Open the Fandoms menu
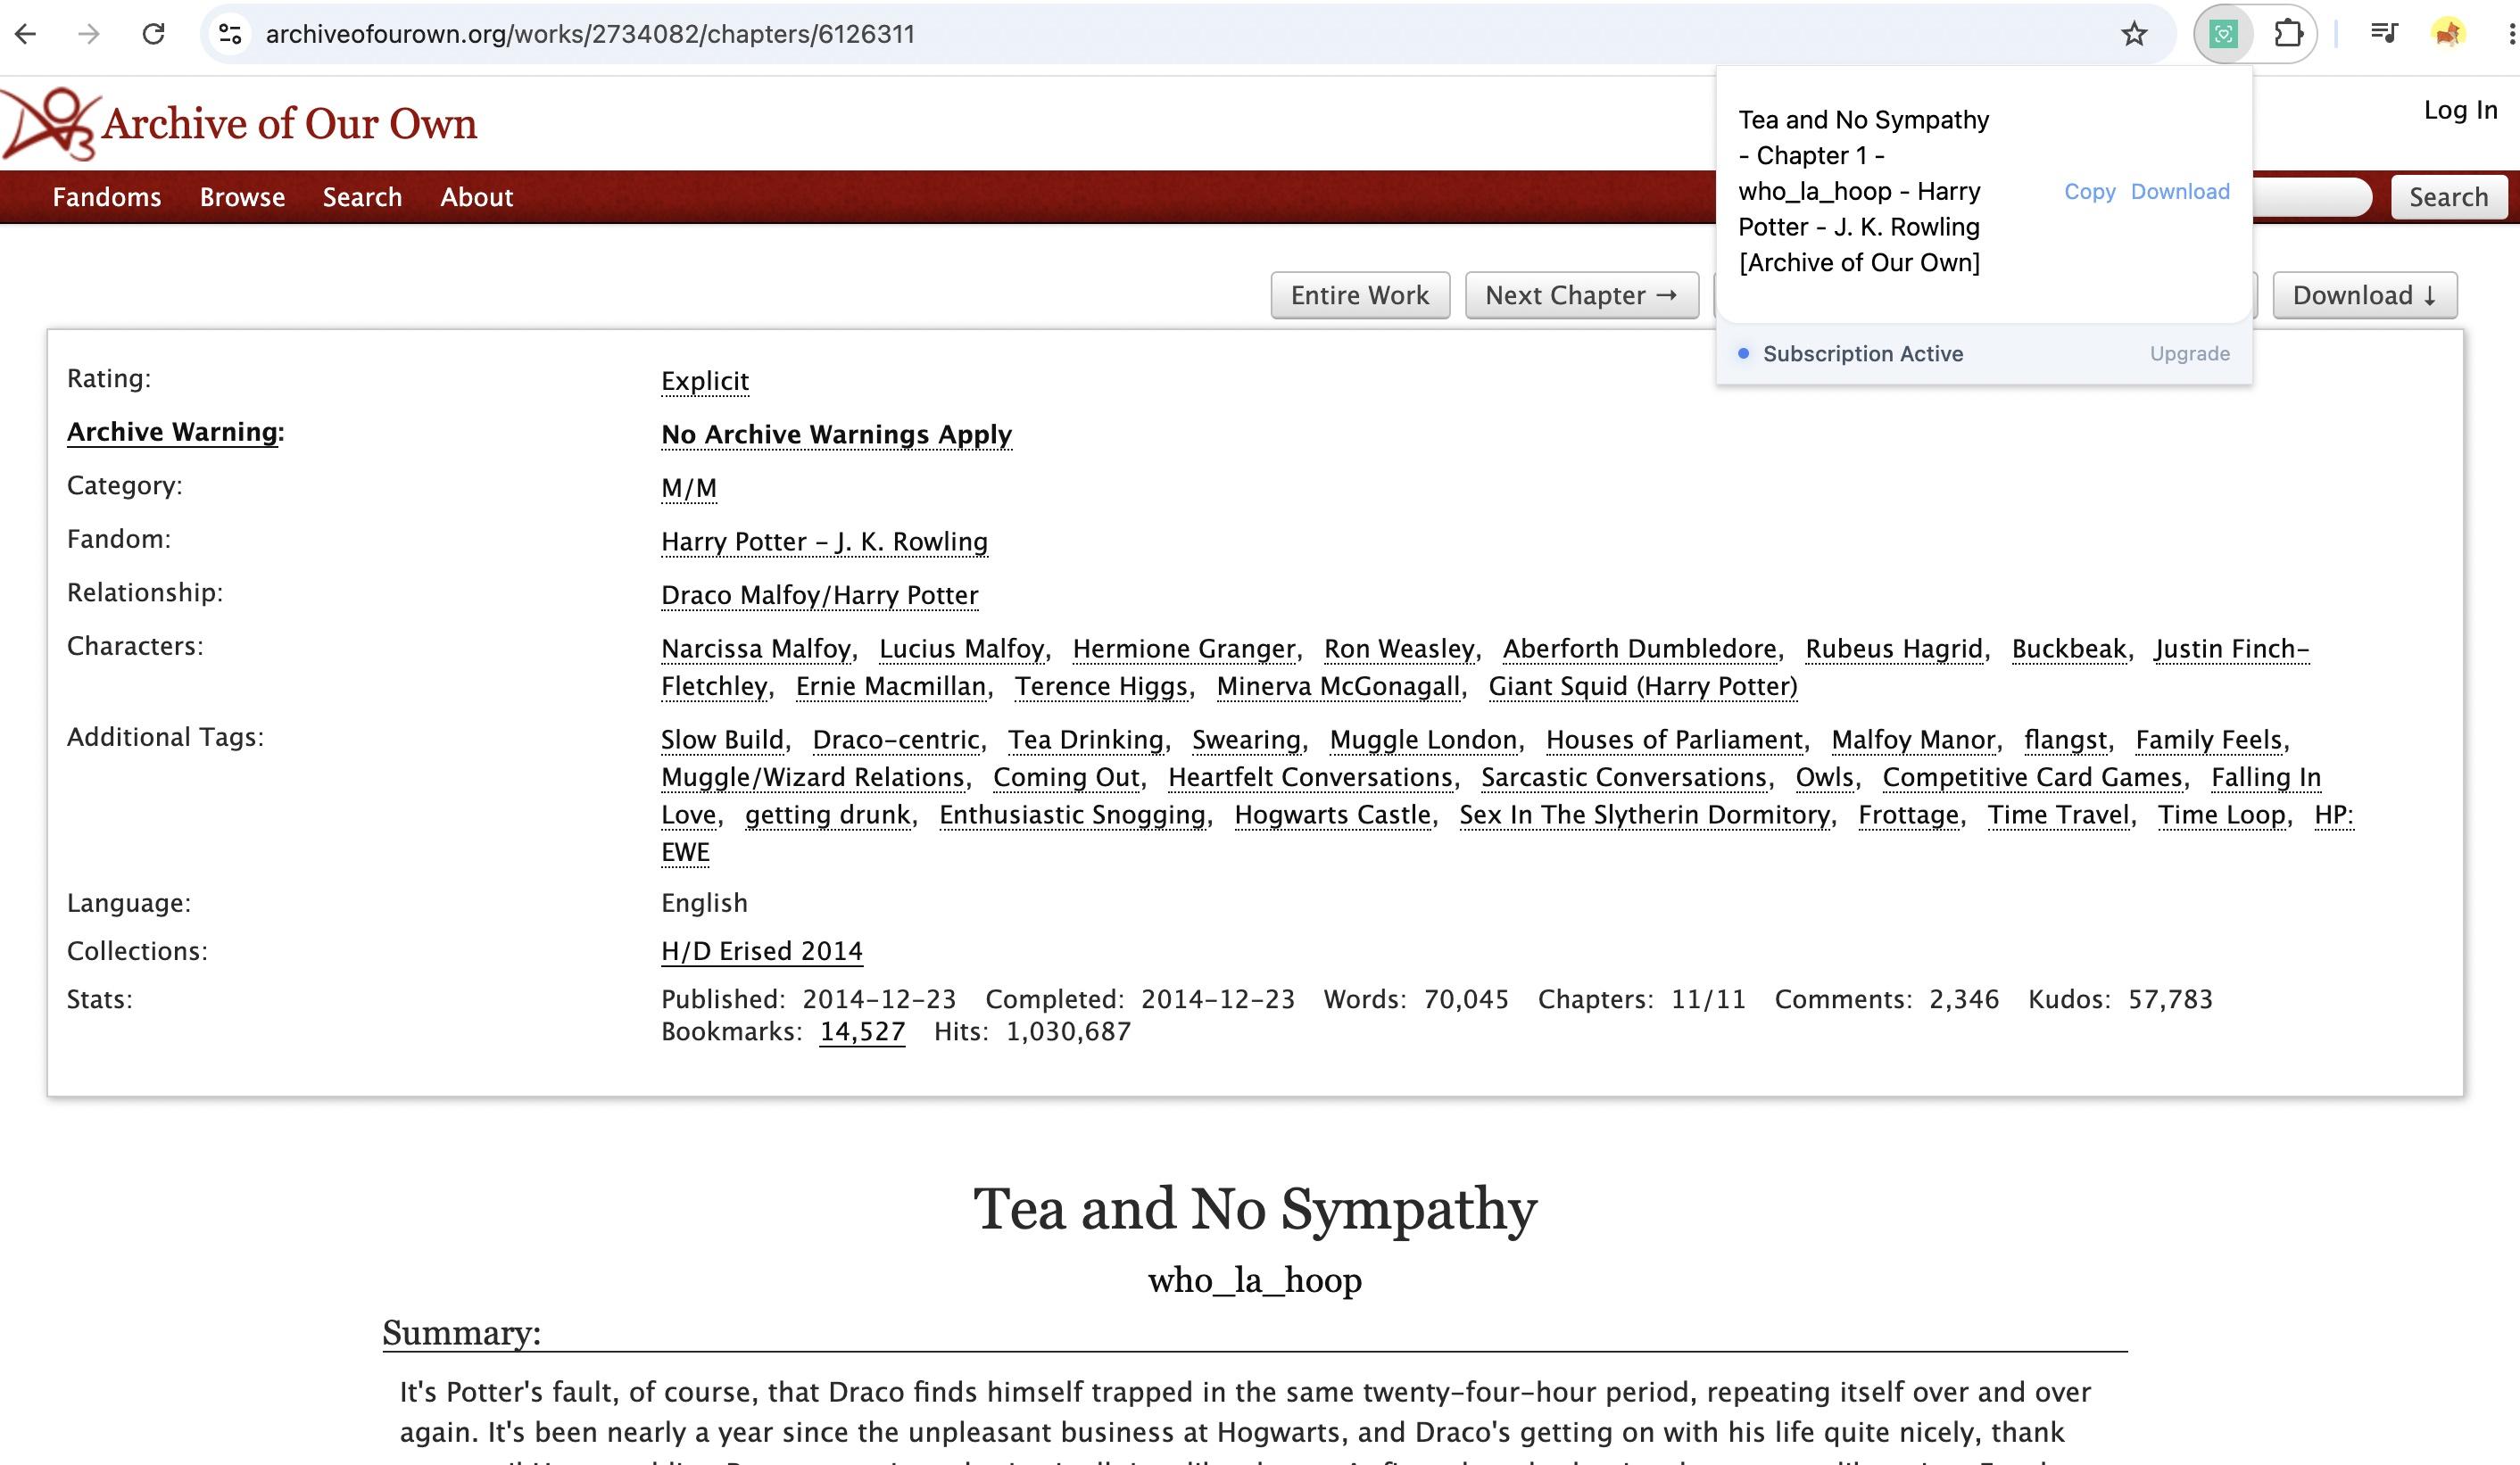 coord(107,197)
